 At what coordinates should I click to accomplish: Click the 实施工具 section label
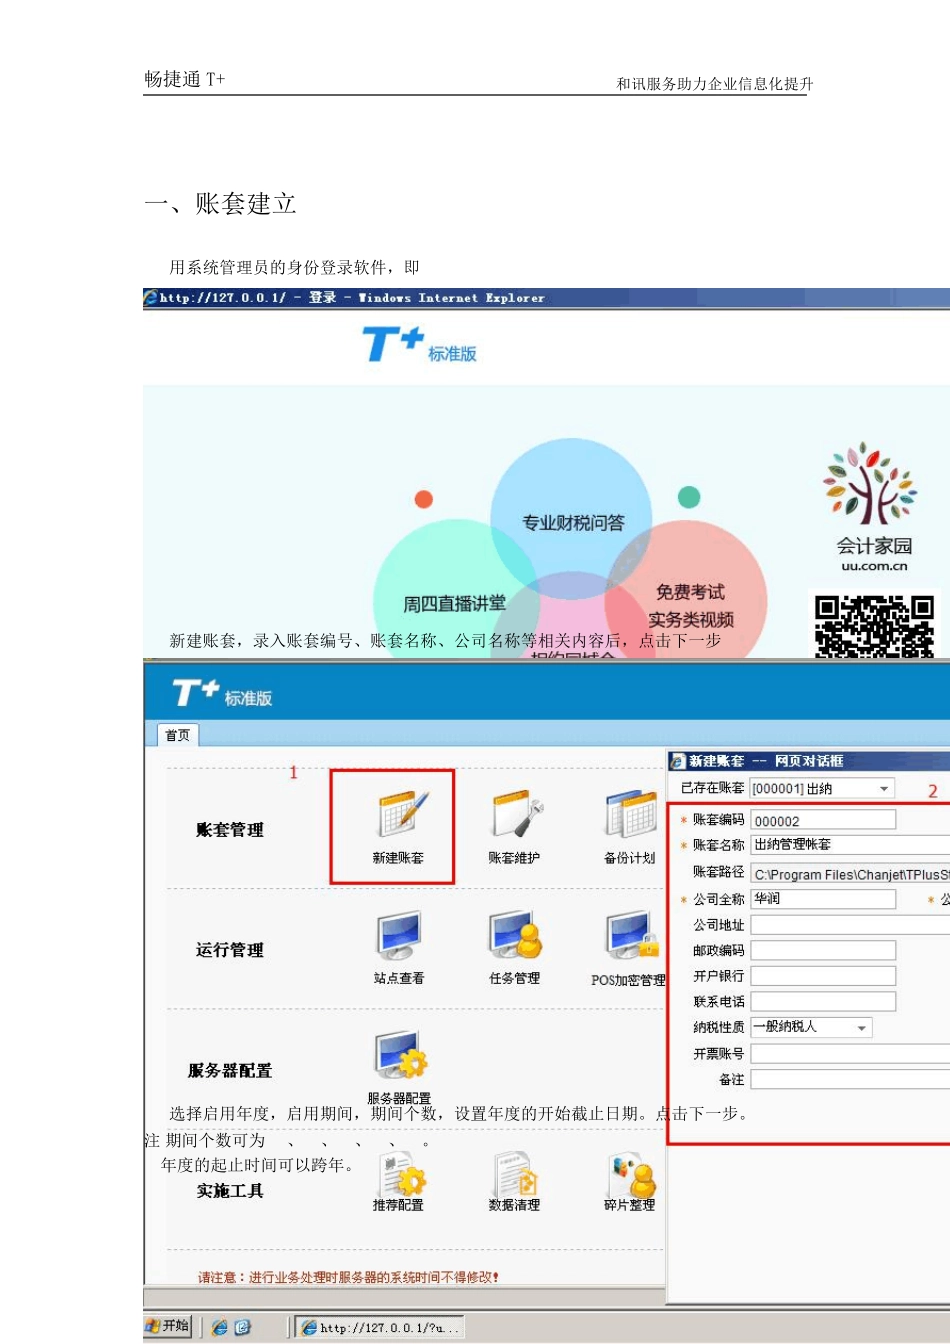[x=230, y=1191]
